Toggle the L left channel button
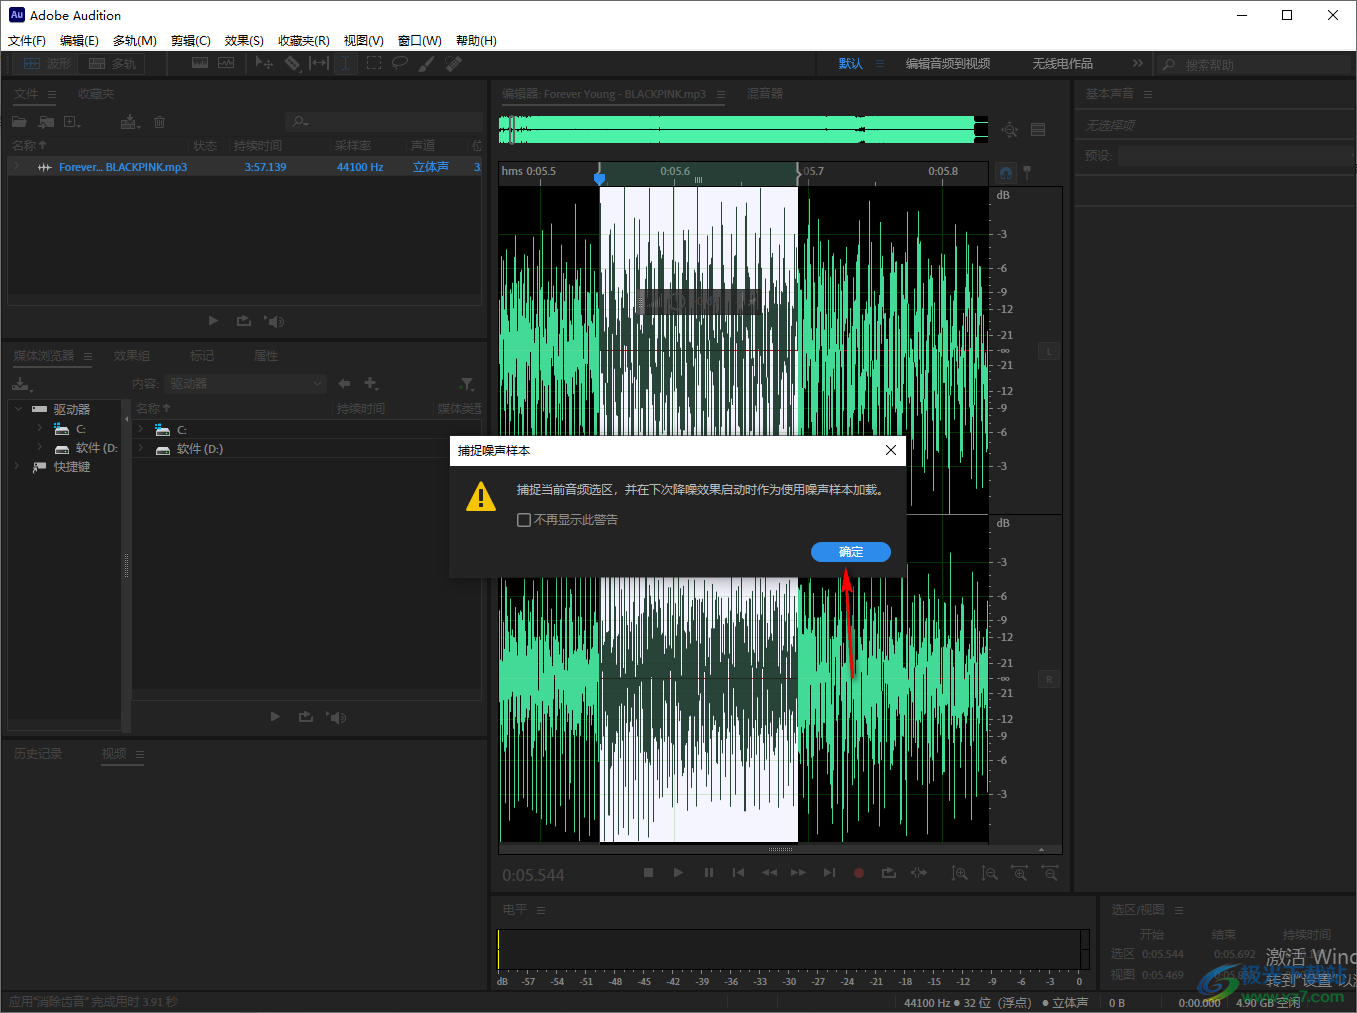Screen dimensions: 1357x1013 click(x=1048, y=352)
